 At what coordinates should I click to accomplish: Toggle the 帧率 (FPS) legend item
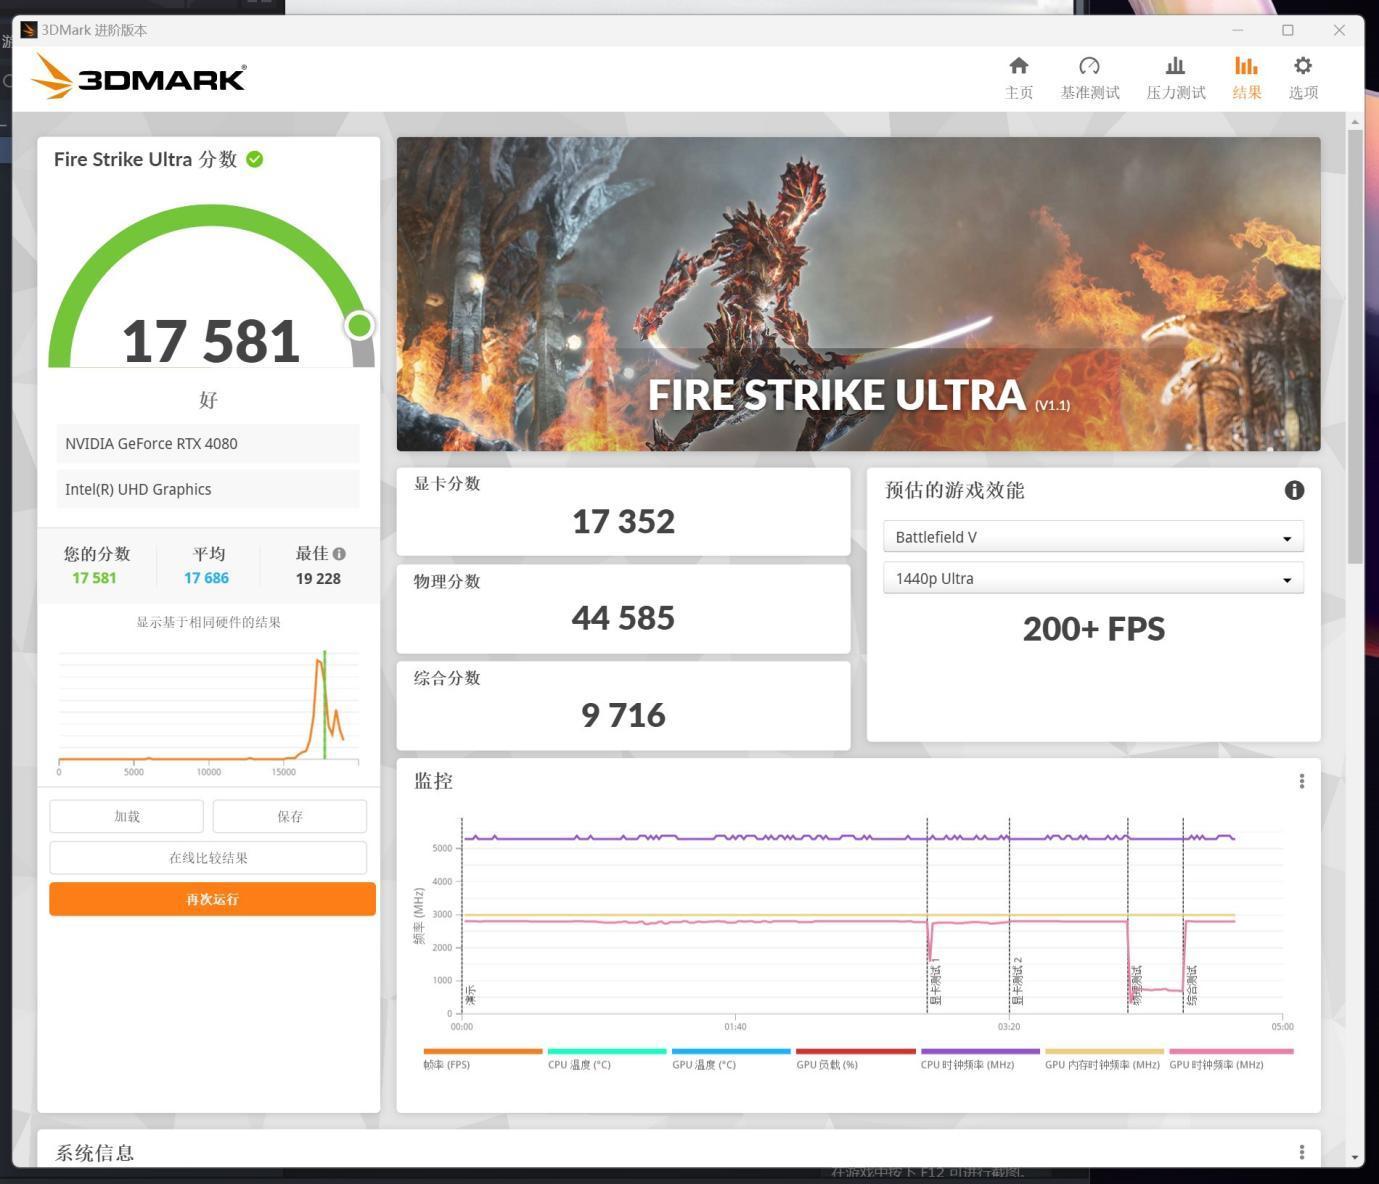pyautogui.click(x=482, y=1058)
